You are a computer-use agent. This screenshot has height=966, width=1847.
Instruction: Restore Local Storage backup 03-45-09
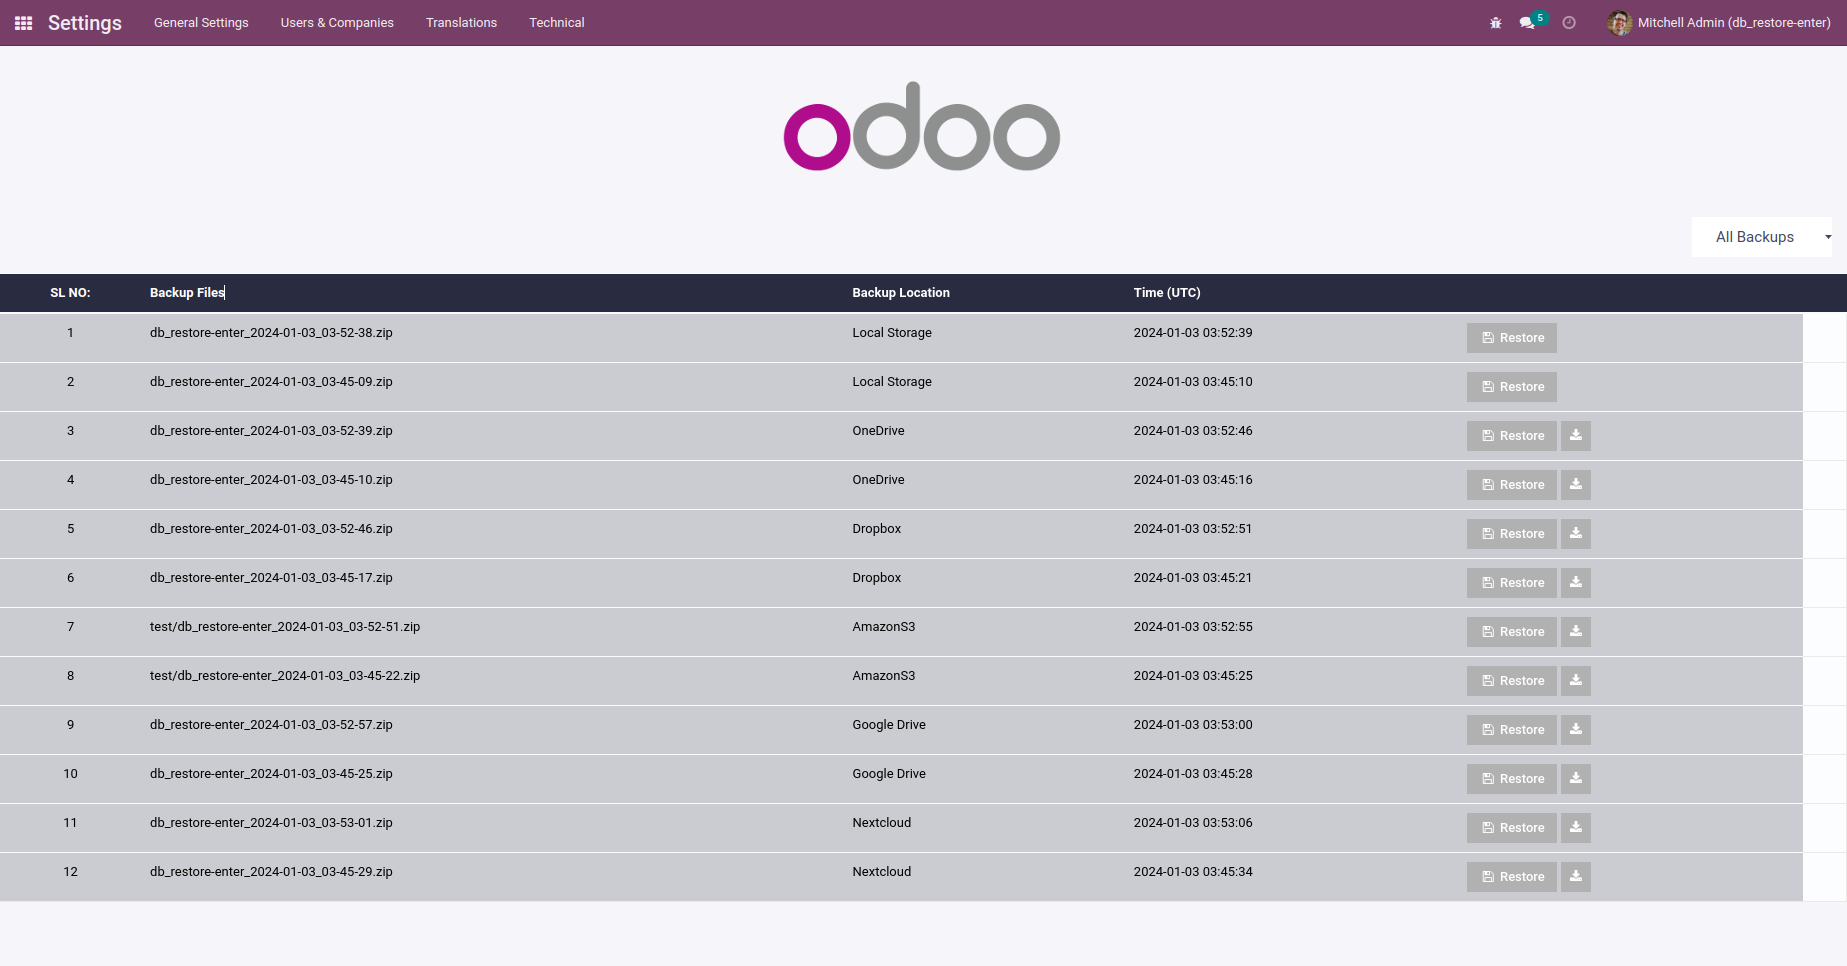pos(1512,387)
